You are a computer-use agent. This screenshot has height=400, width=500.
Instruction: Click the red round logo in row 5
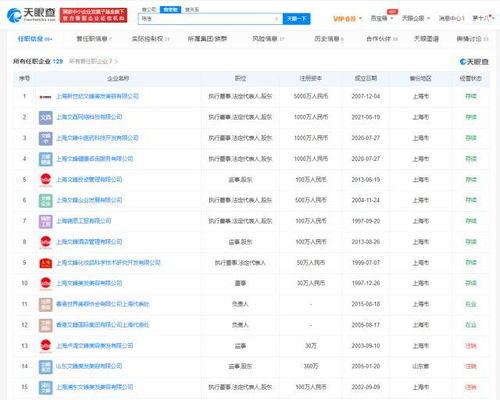tap(46, 180)
